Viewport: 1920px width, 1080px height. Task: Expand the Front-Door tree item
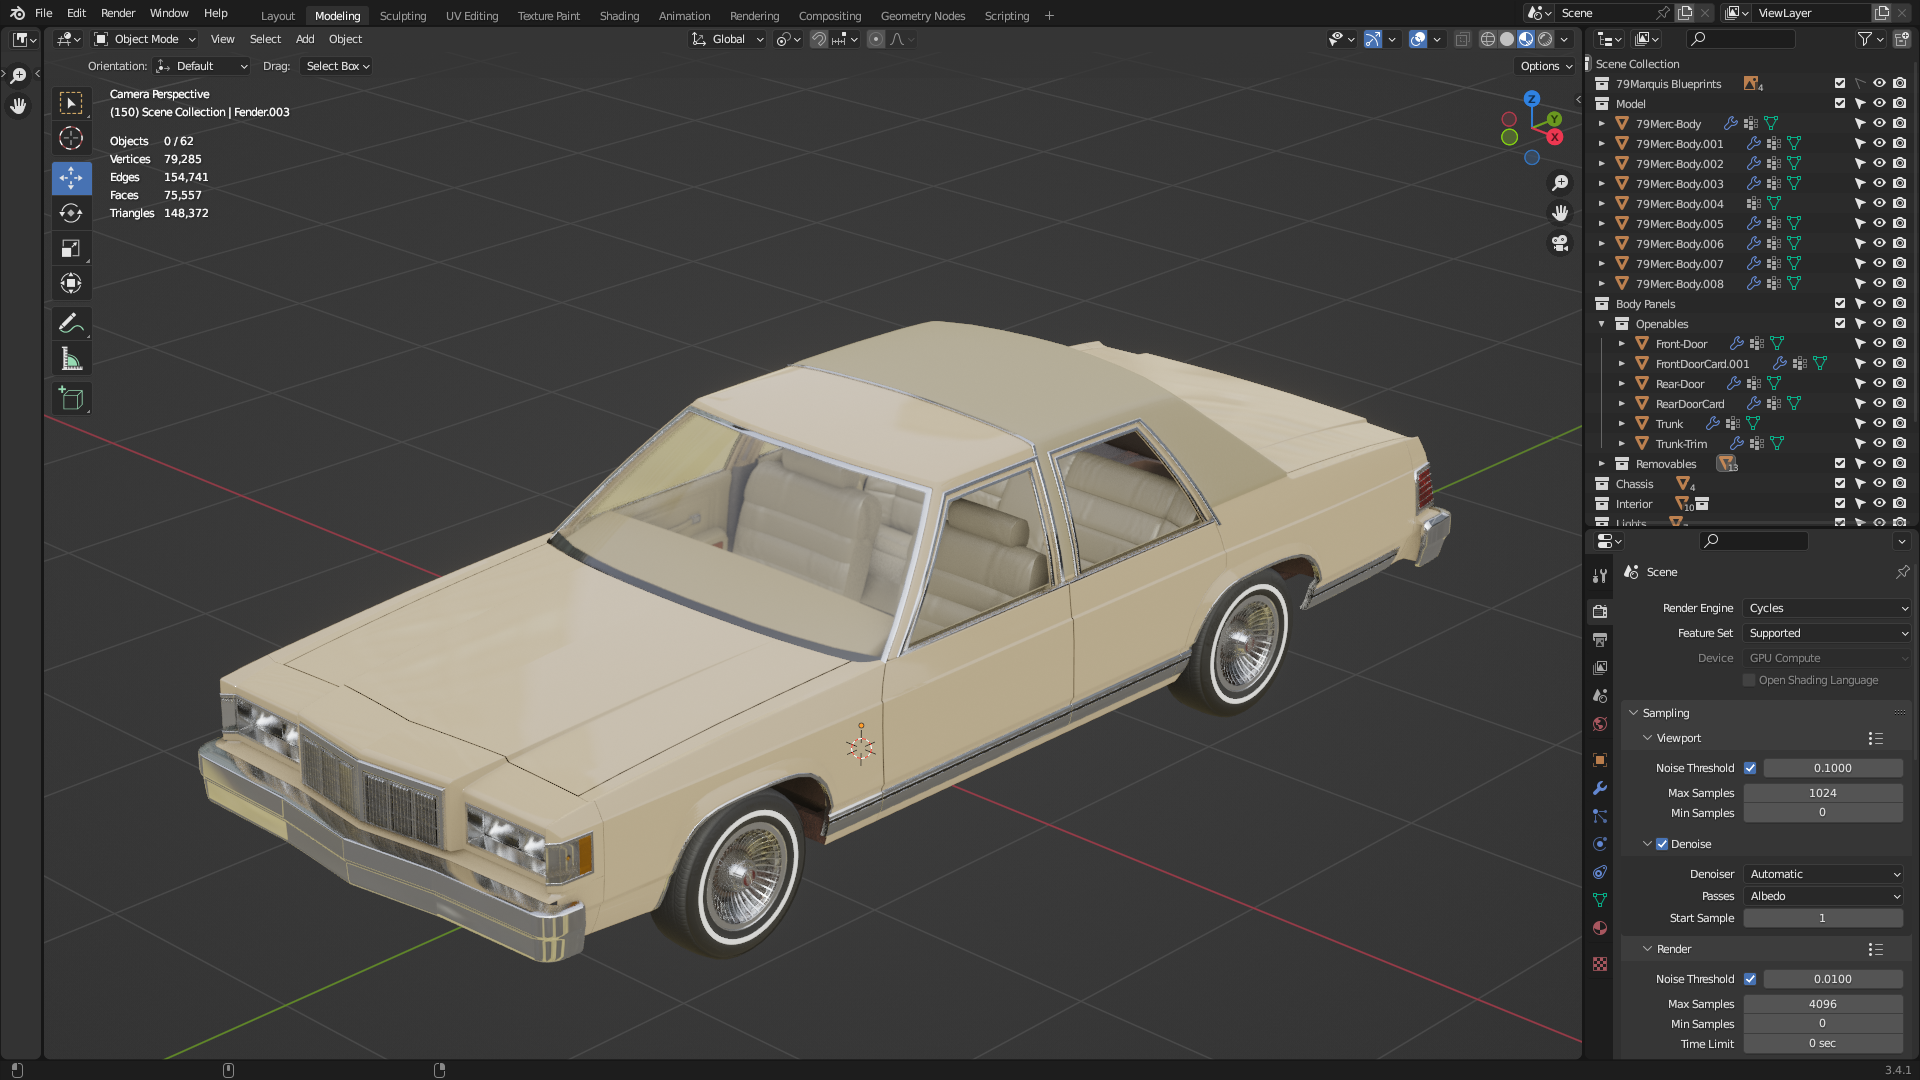click(1622, 344)
